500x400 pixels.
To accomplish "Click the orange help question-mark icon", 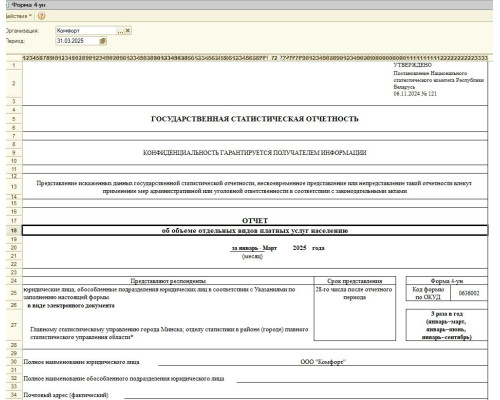I will (x=41, y=16).
